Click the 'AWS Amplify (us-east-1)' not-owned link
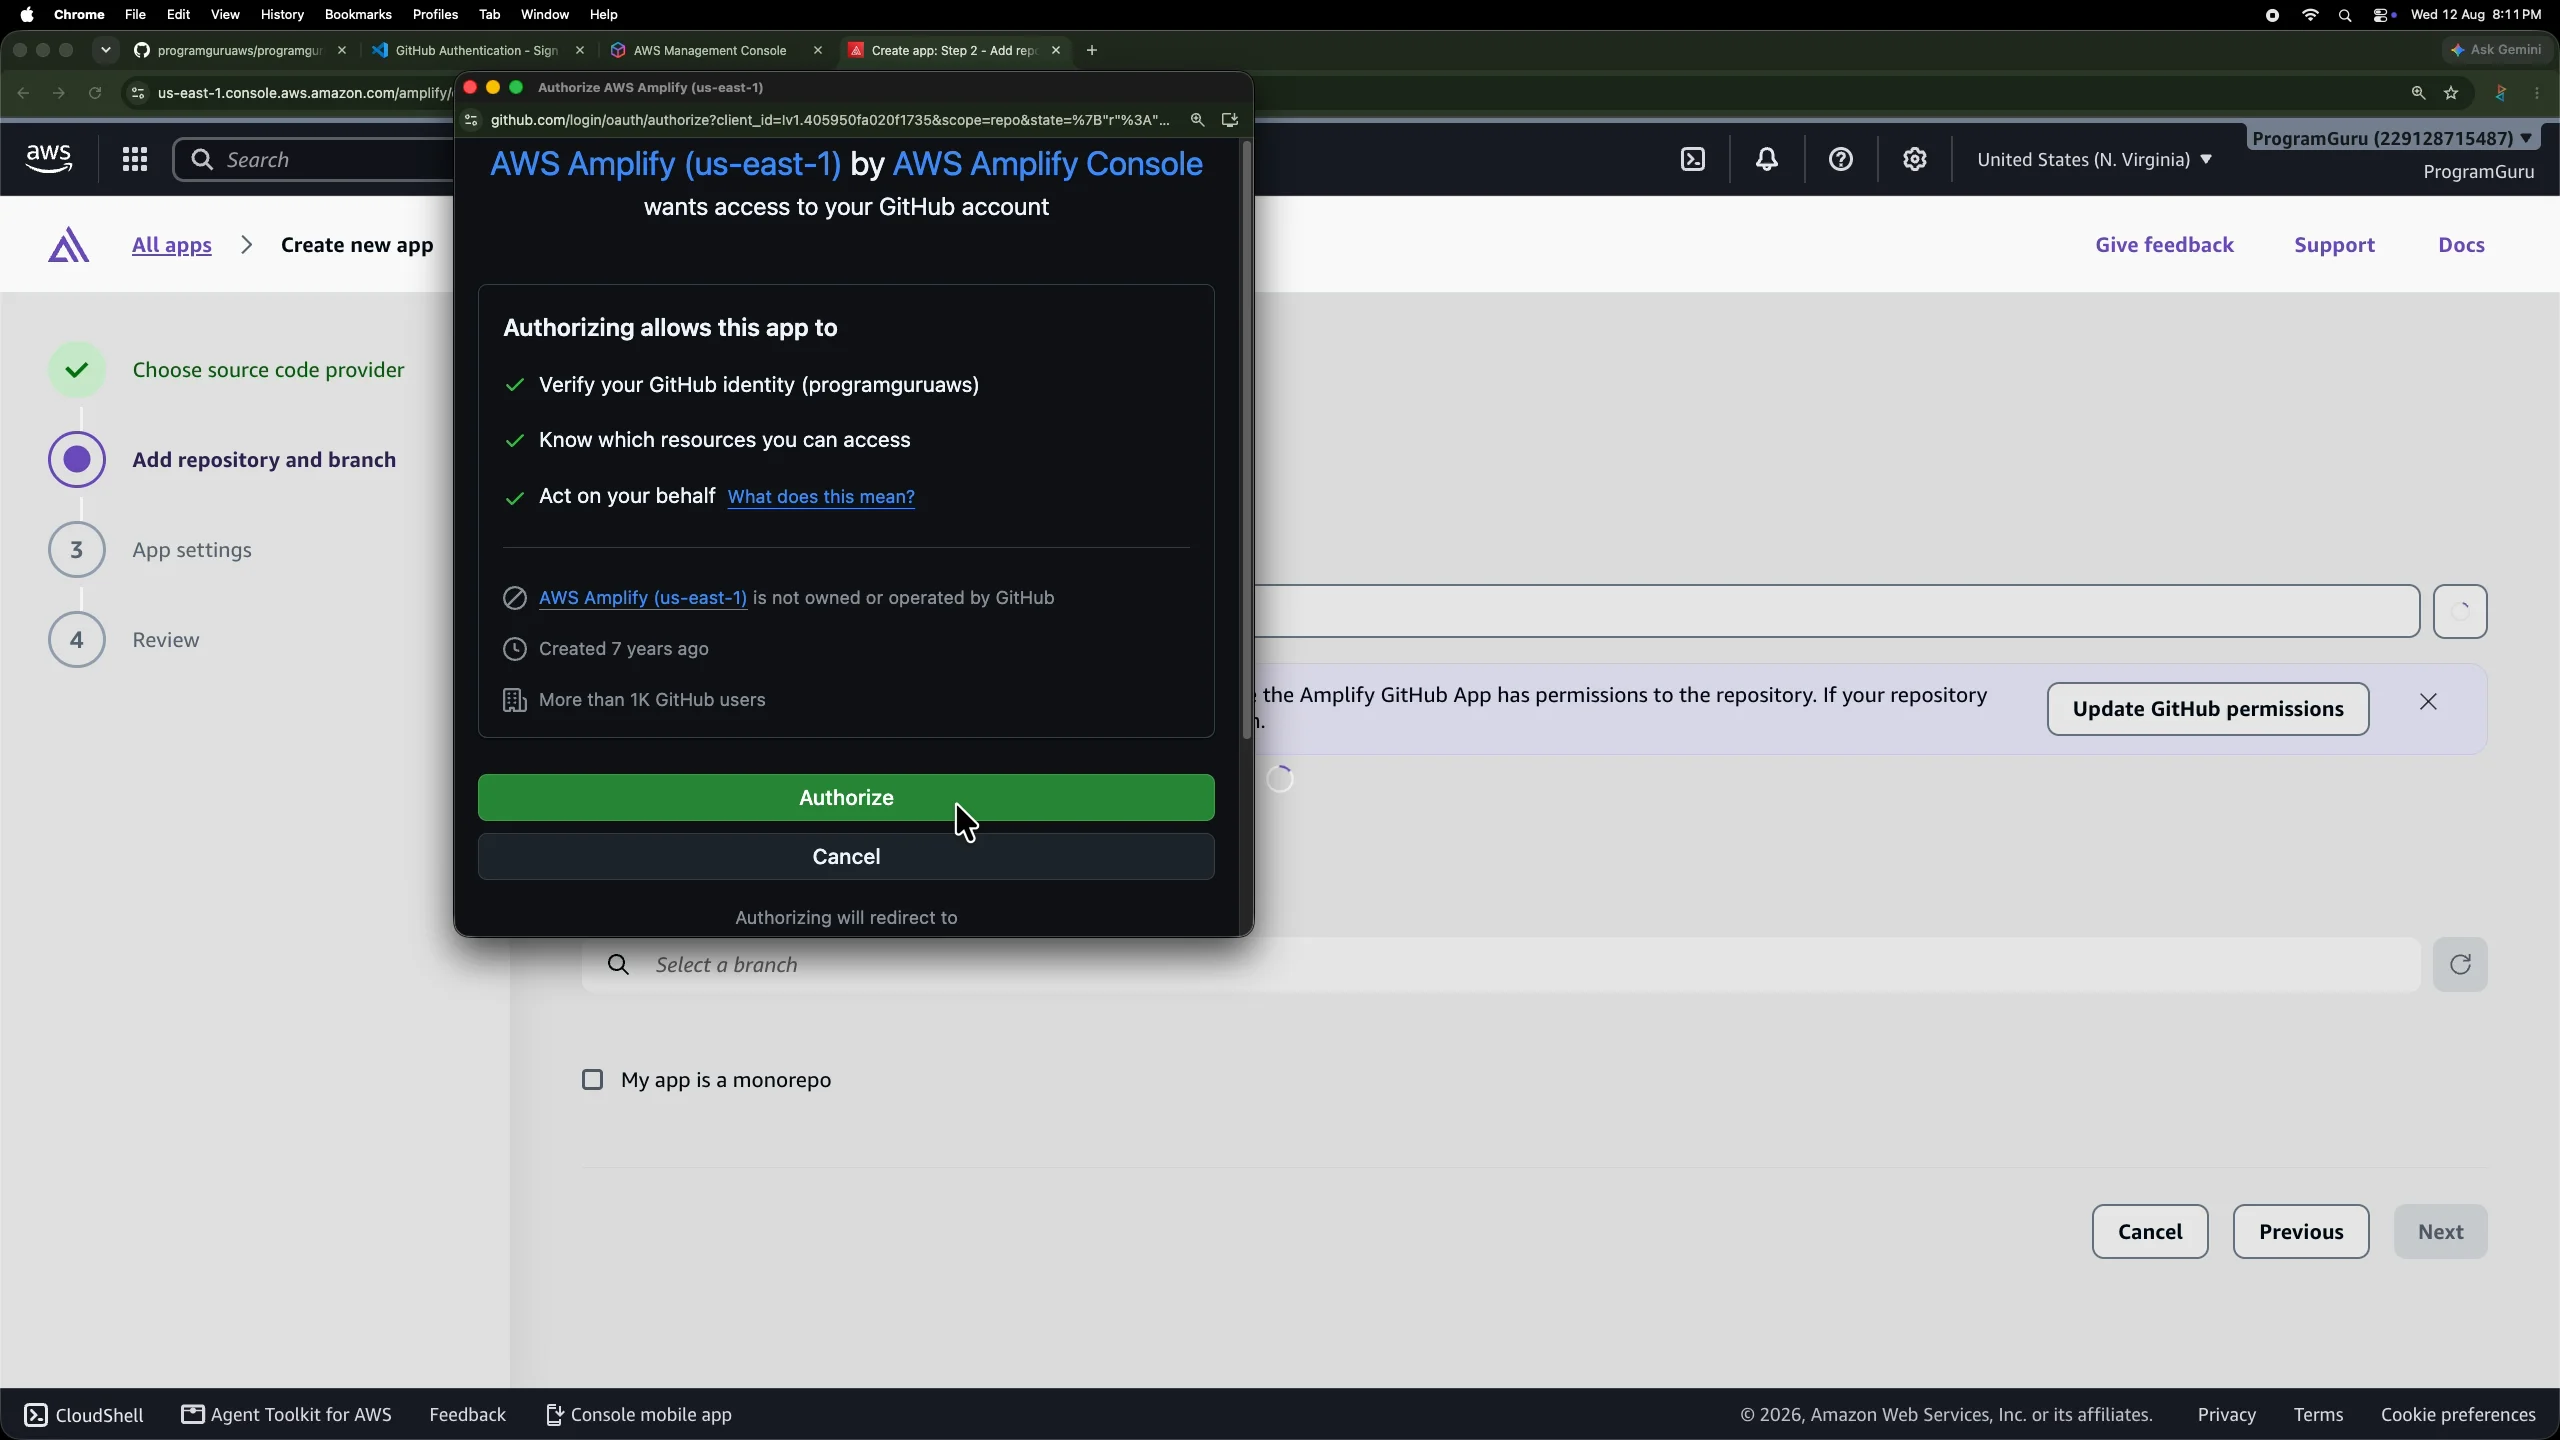 click(642, 598)
